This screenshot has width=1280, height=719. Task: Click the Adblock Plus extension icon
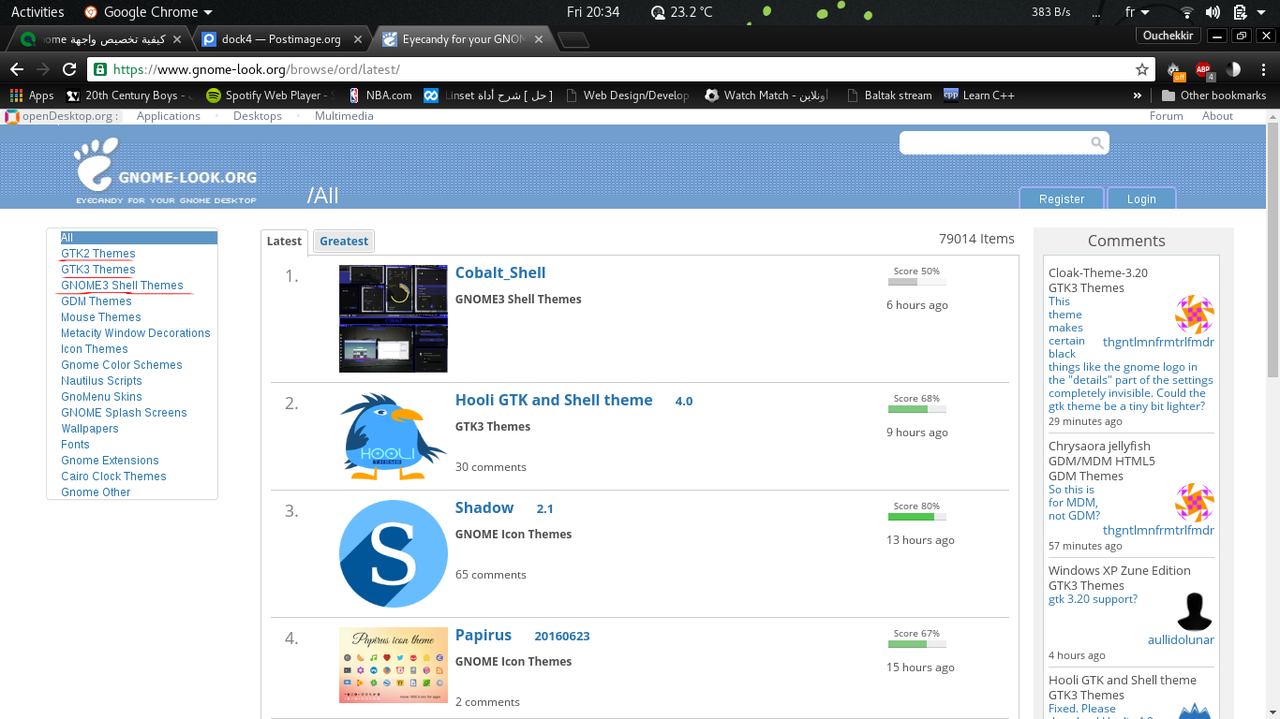[1203, 70]
